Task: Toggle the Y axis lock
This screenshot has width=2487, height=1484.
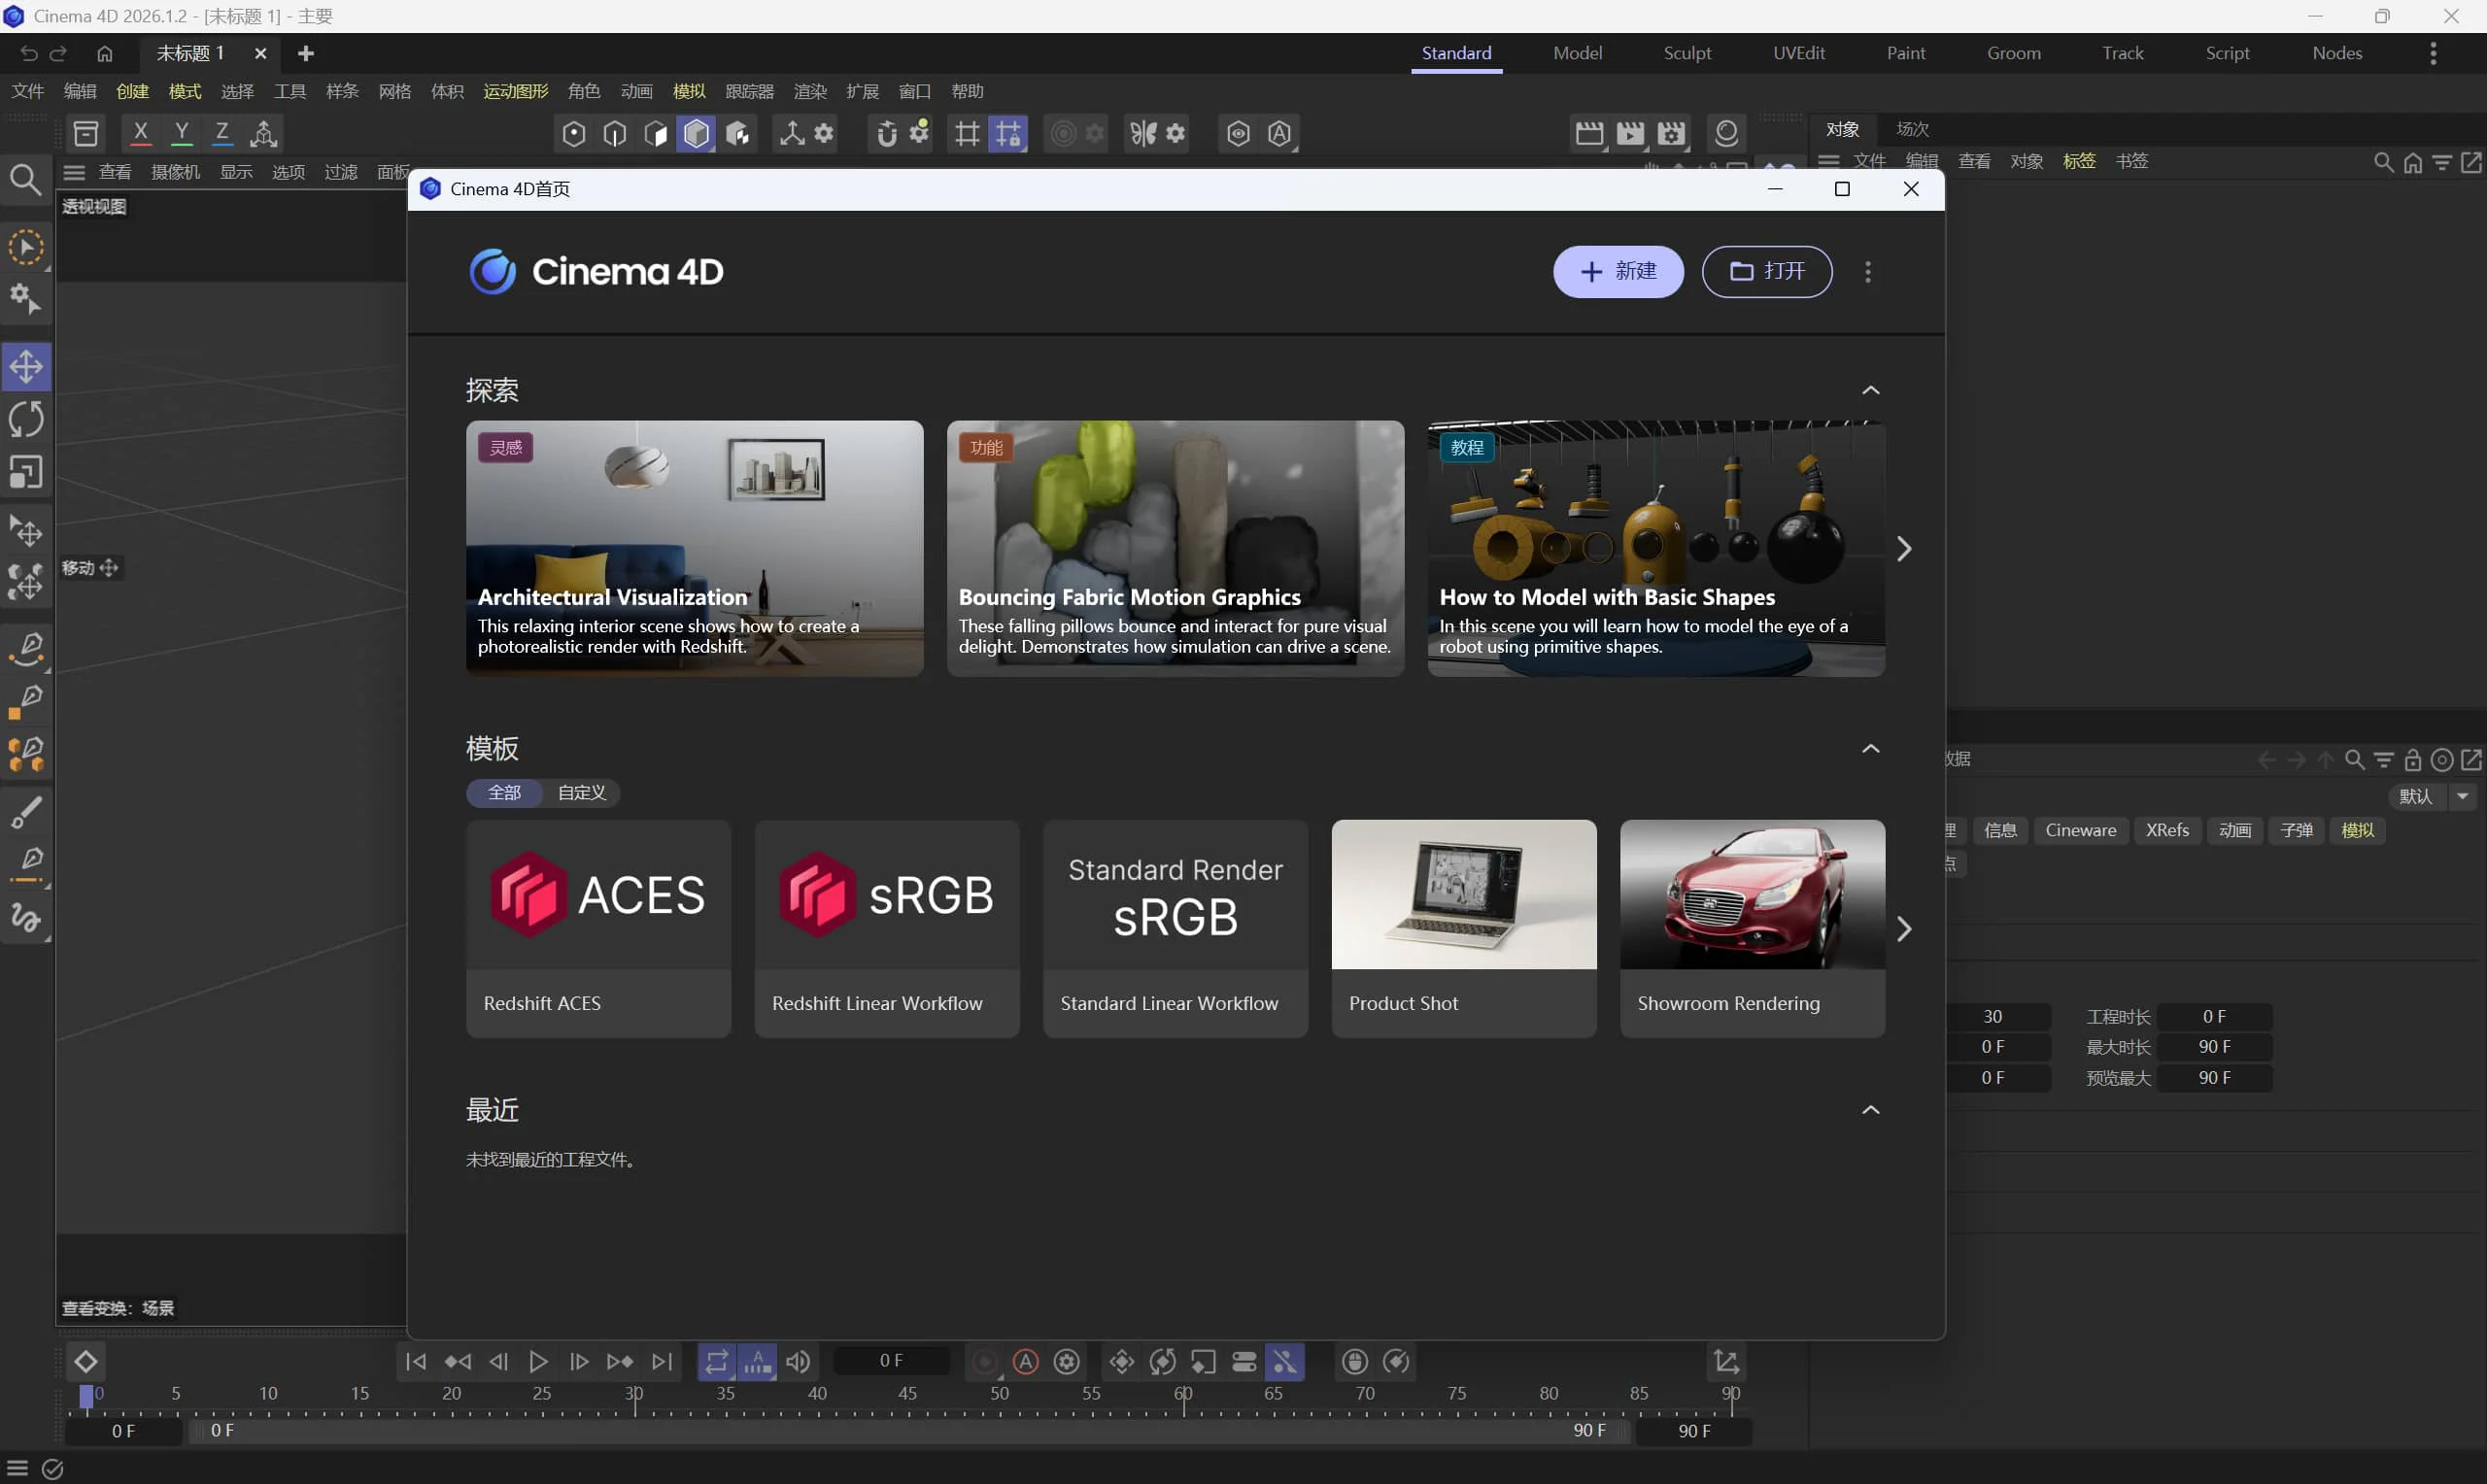Action: click(181, 132)
